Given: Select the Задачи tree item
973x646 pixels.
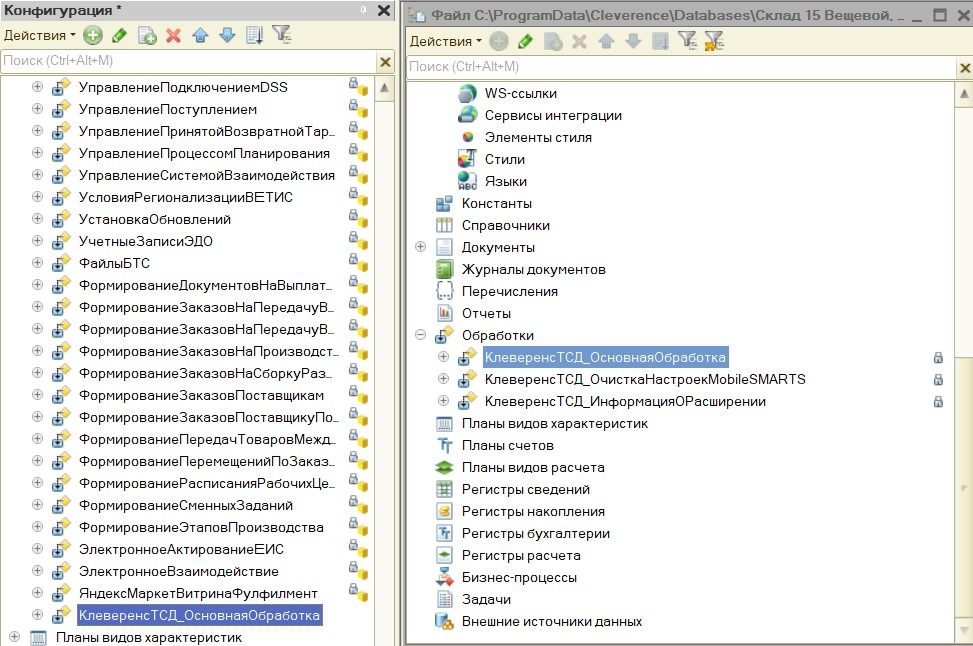Looking at the screenshot, I should [x=486, y=599].
